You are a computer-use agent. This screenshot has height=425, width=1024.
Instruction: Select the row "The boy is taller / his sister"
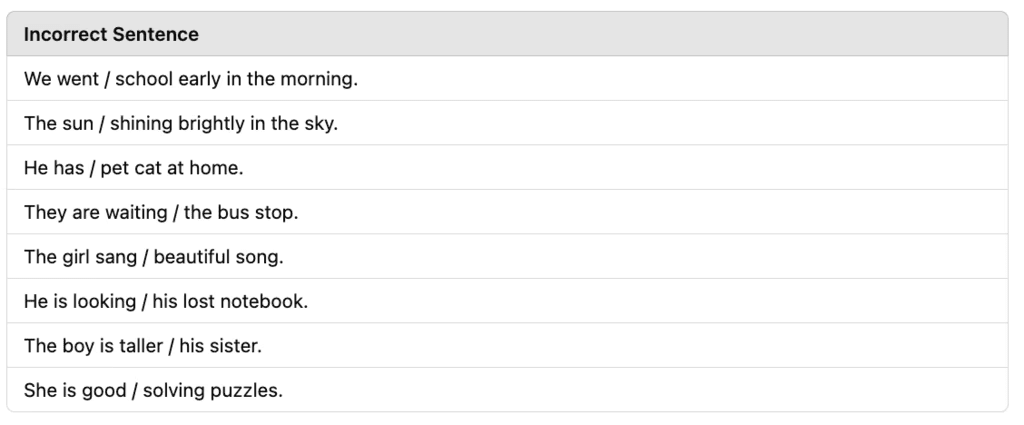507,345
